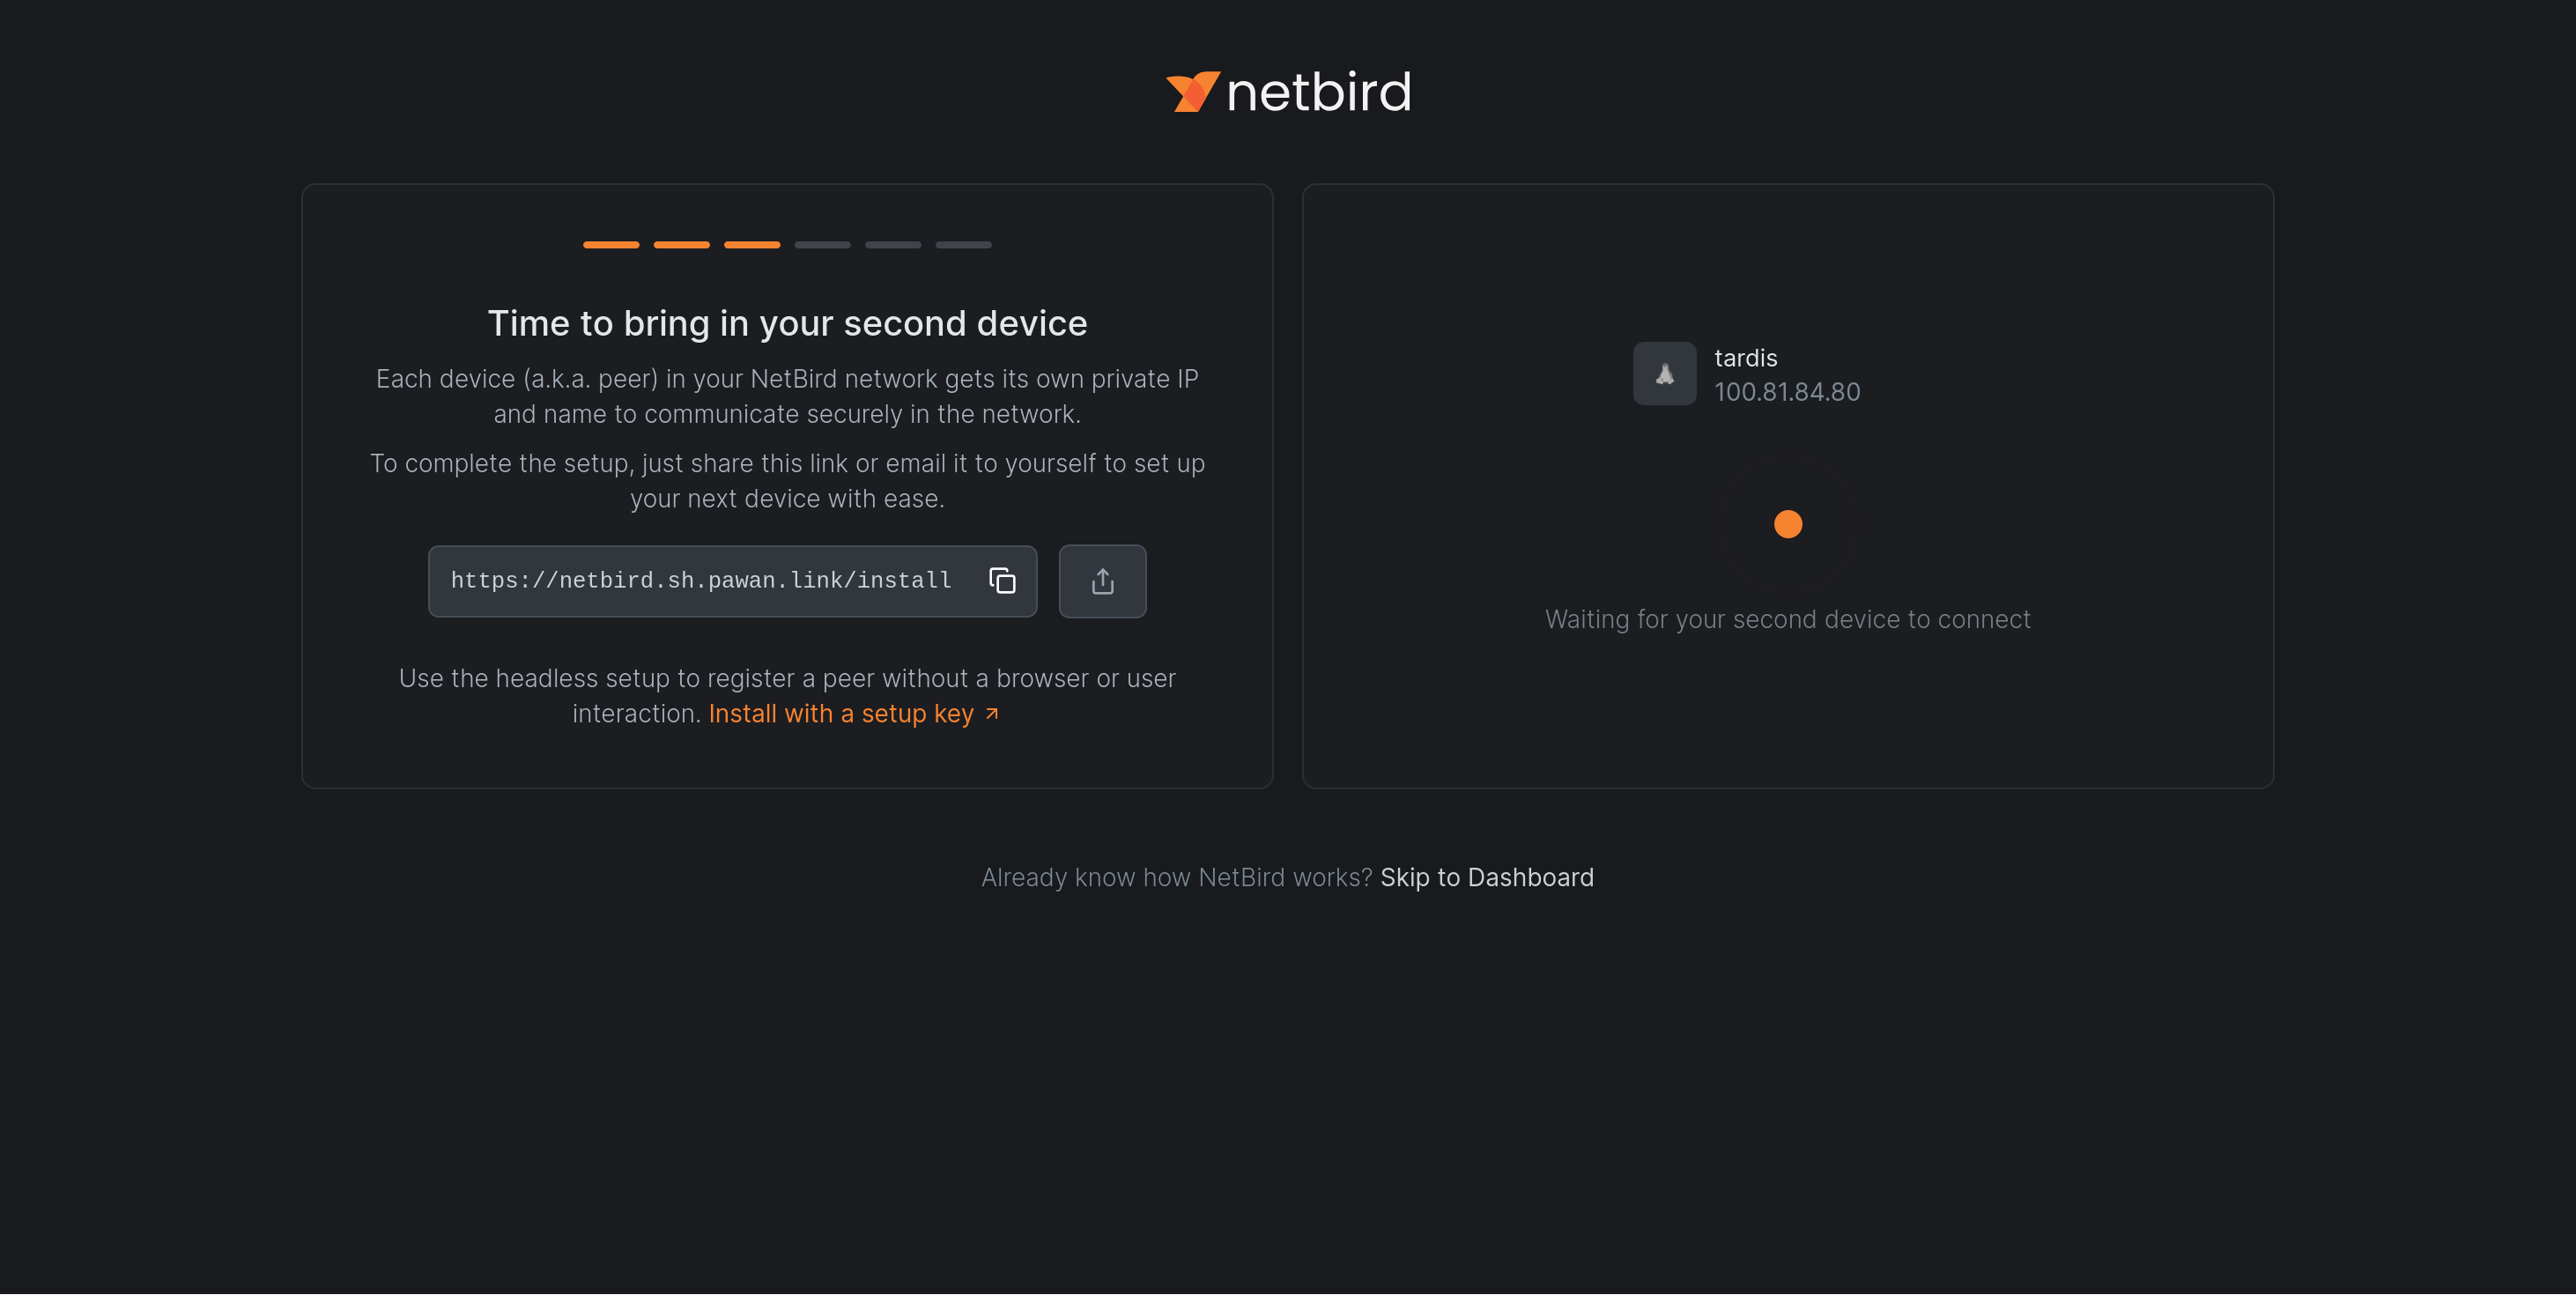Viewport: 2576px width, 1295px height.
Task: Select the first orange progress step
Action: (611, 245)
